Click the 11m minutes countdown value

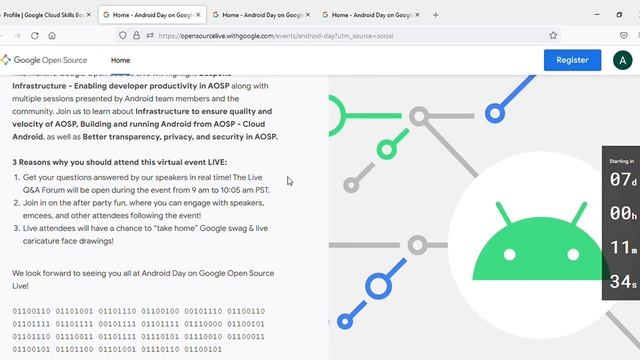623,247
